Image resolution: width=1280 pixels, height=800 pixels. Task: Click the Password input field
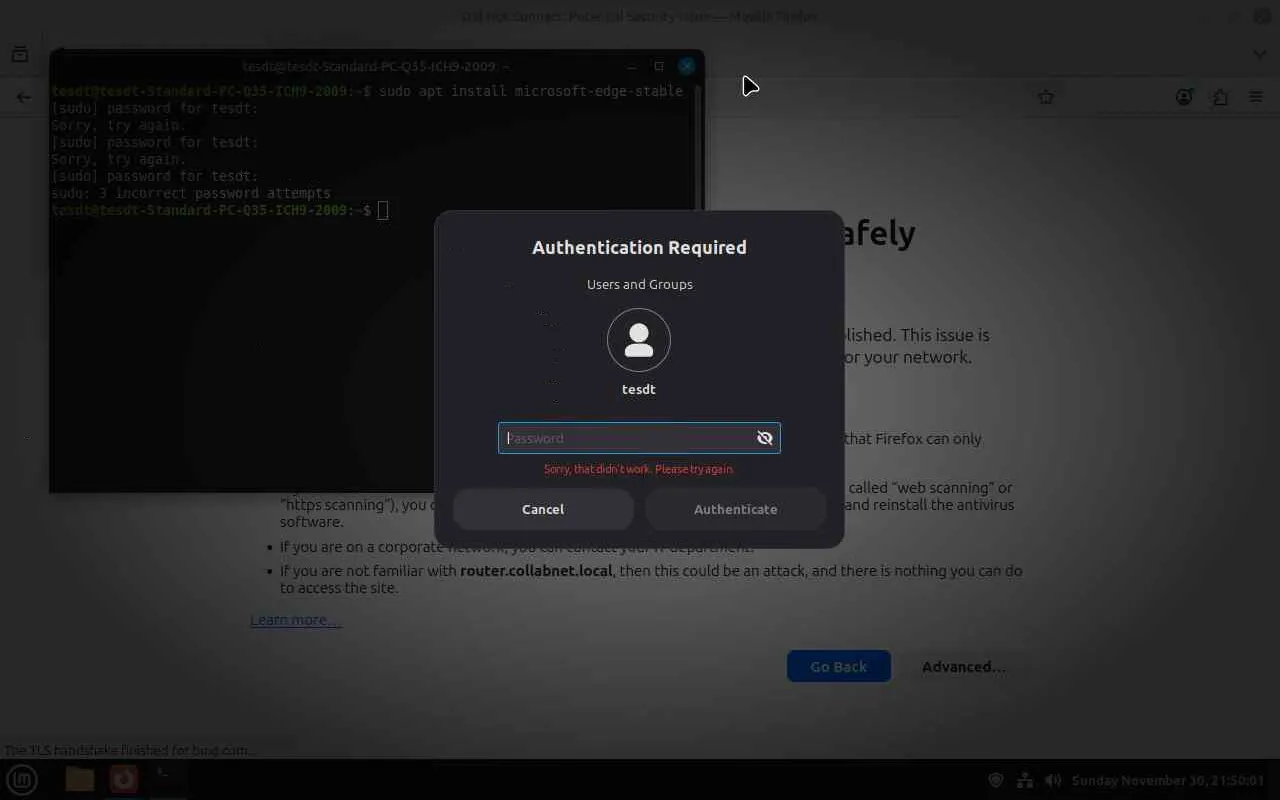click(639, 438)
